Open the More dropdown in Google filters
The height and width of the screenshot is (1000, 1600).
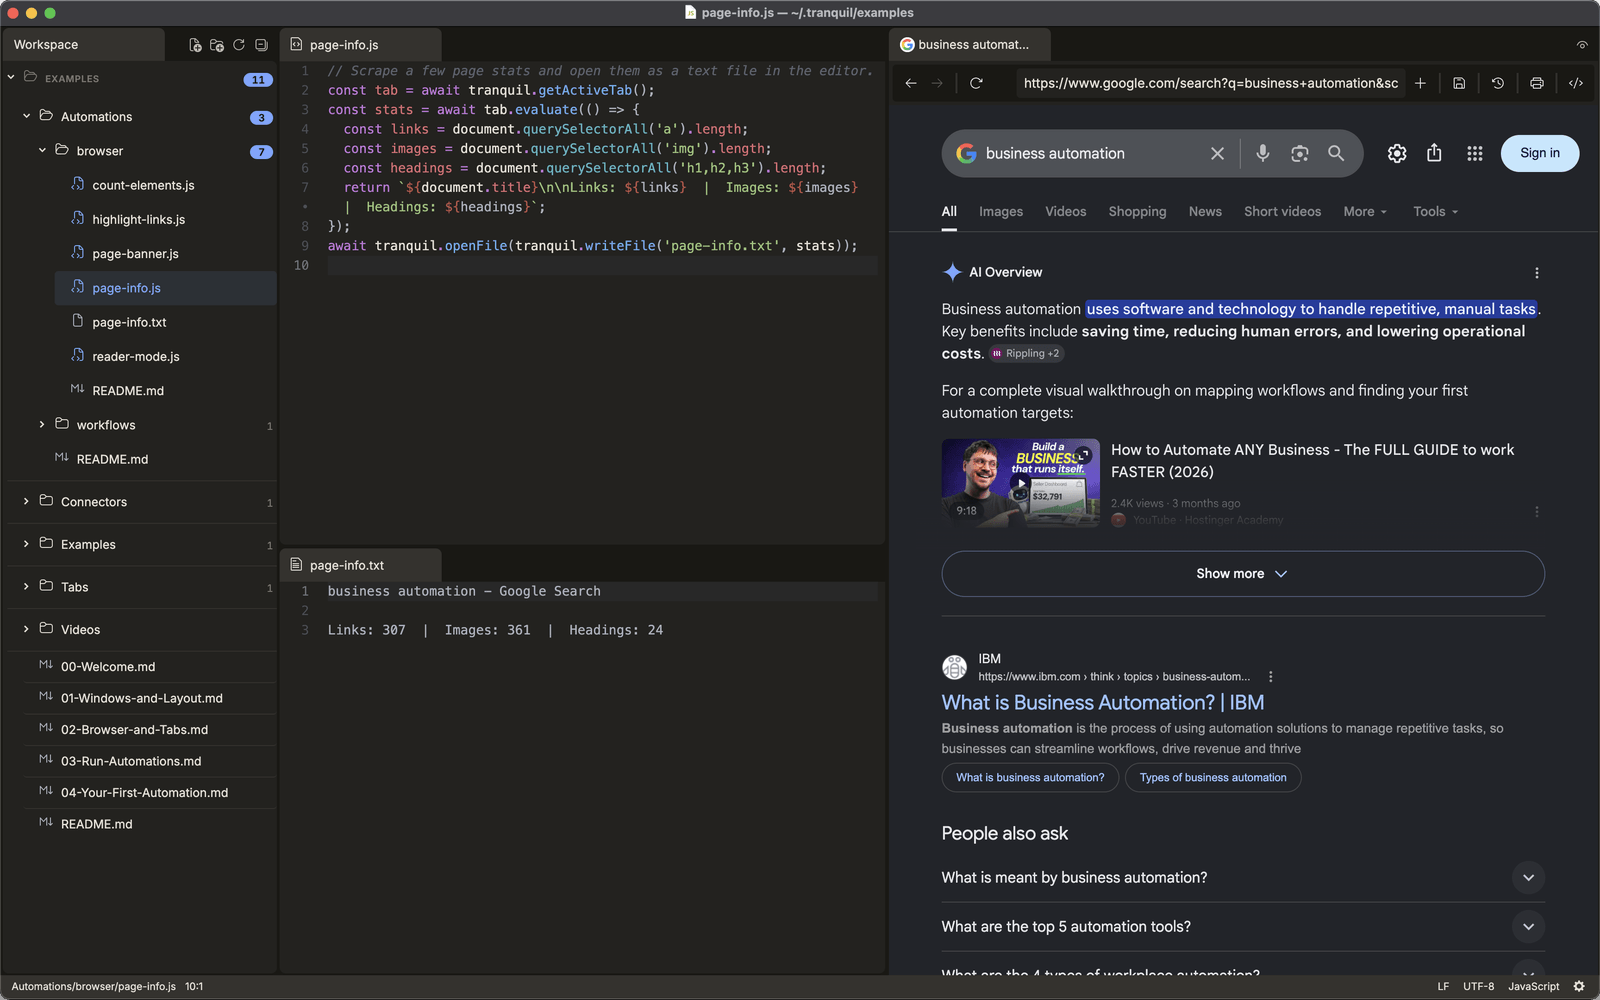pos(1365,212)
